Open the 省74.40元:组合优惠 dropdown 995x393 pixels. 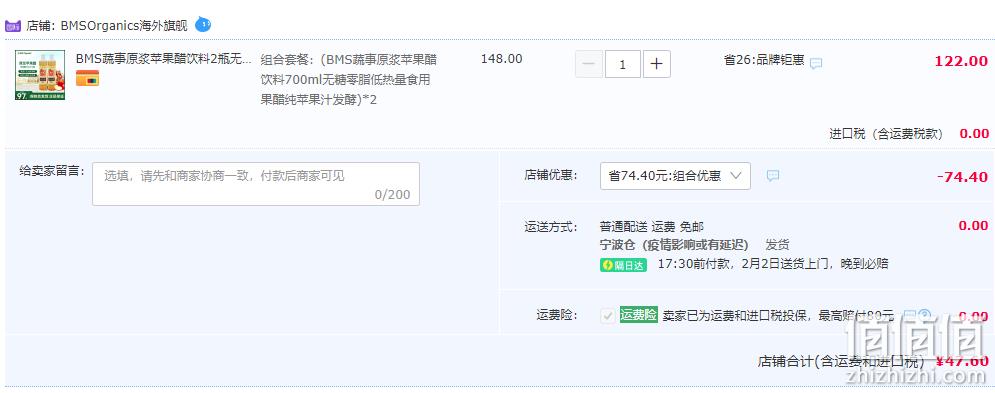click(x=675, y=176)
